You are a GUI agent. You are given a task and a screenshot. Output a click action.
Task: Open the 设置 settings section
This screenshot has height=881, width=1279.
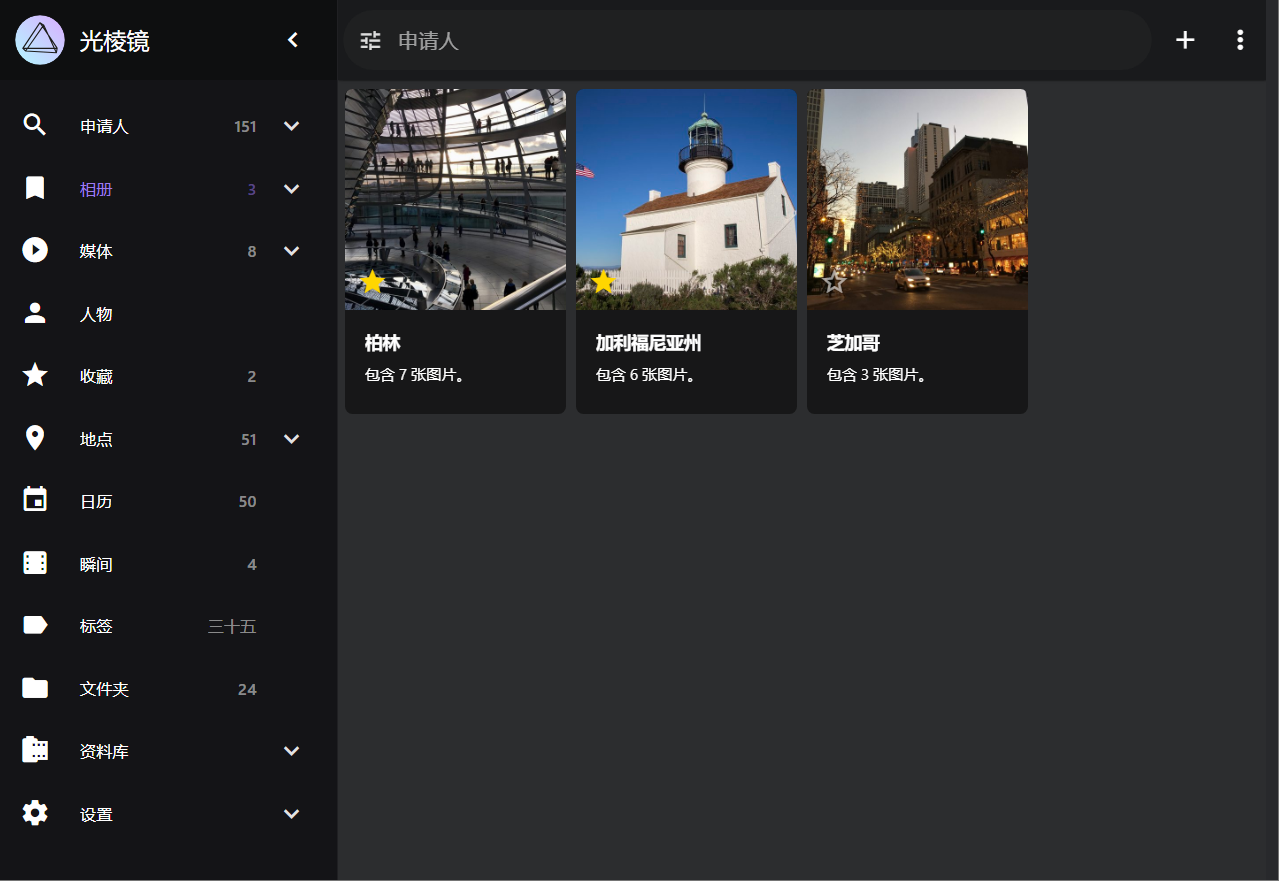coord(96,814)
